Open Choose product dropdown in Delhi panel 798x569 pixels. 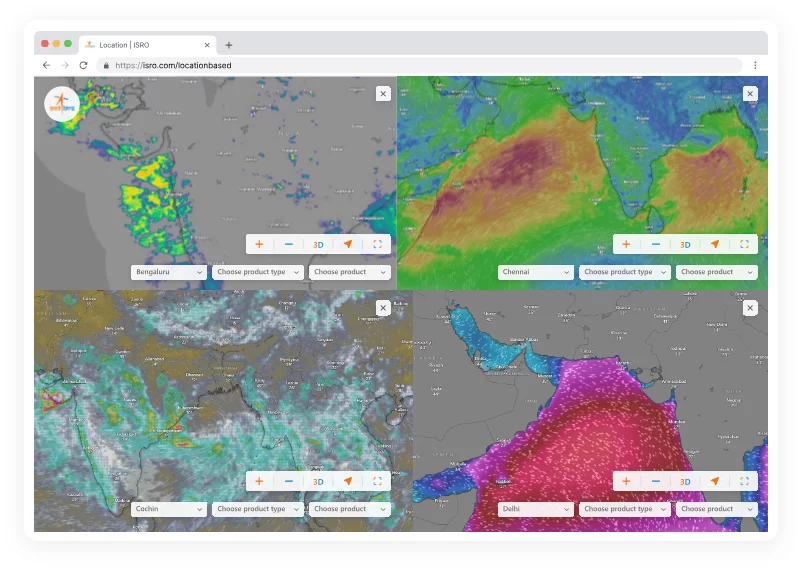pyautogui.click(x=717, y=509)
